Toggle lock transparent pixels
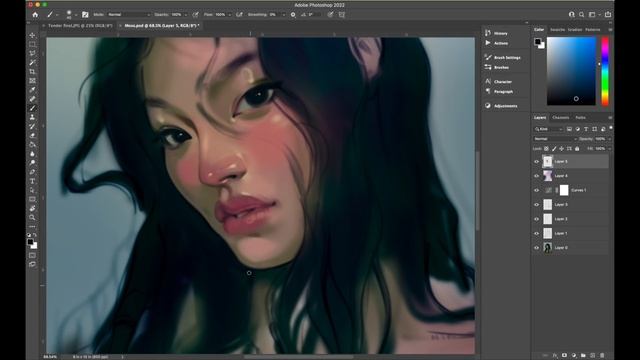Image resolution: width=640 pixels, height=360 pixels. coord(547,149)
